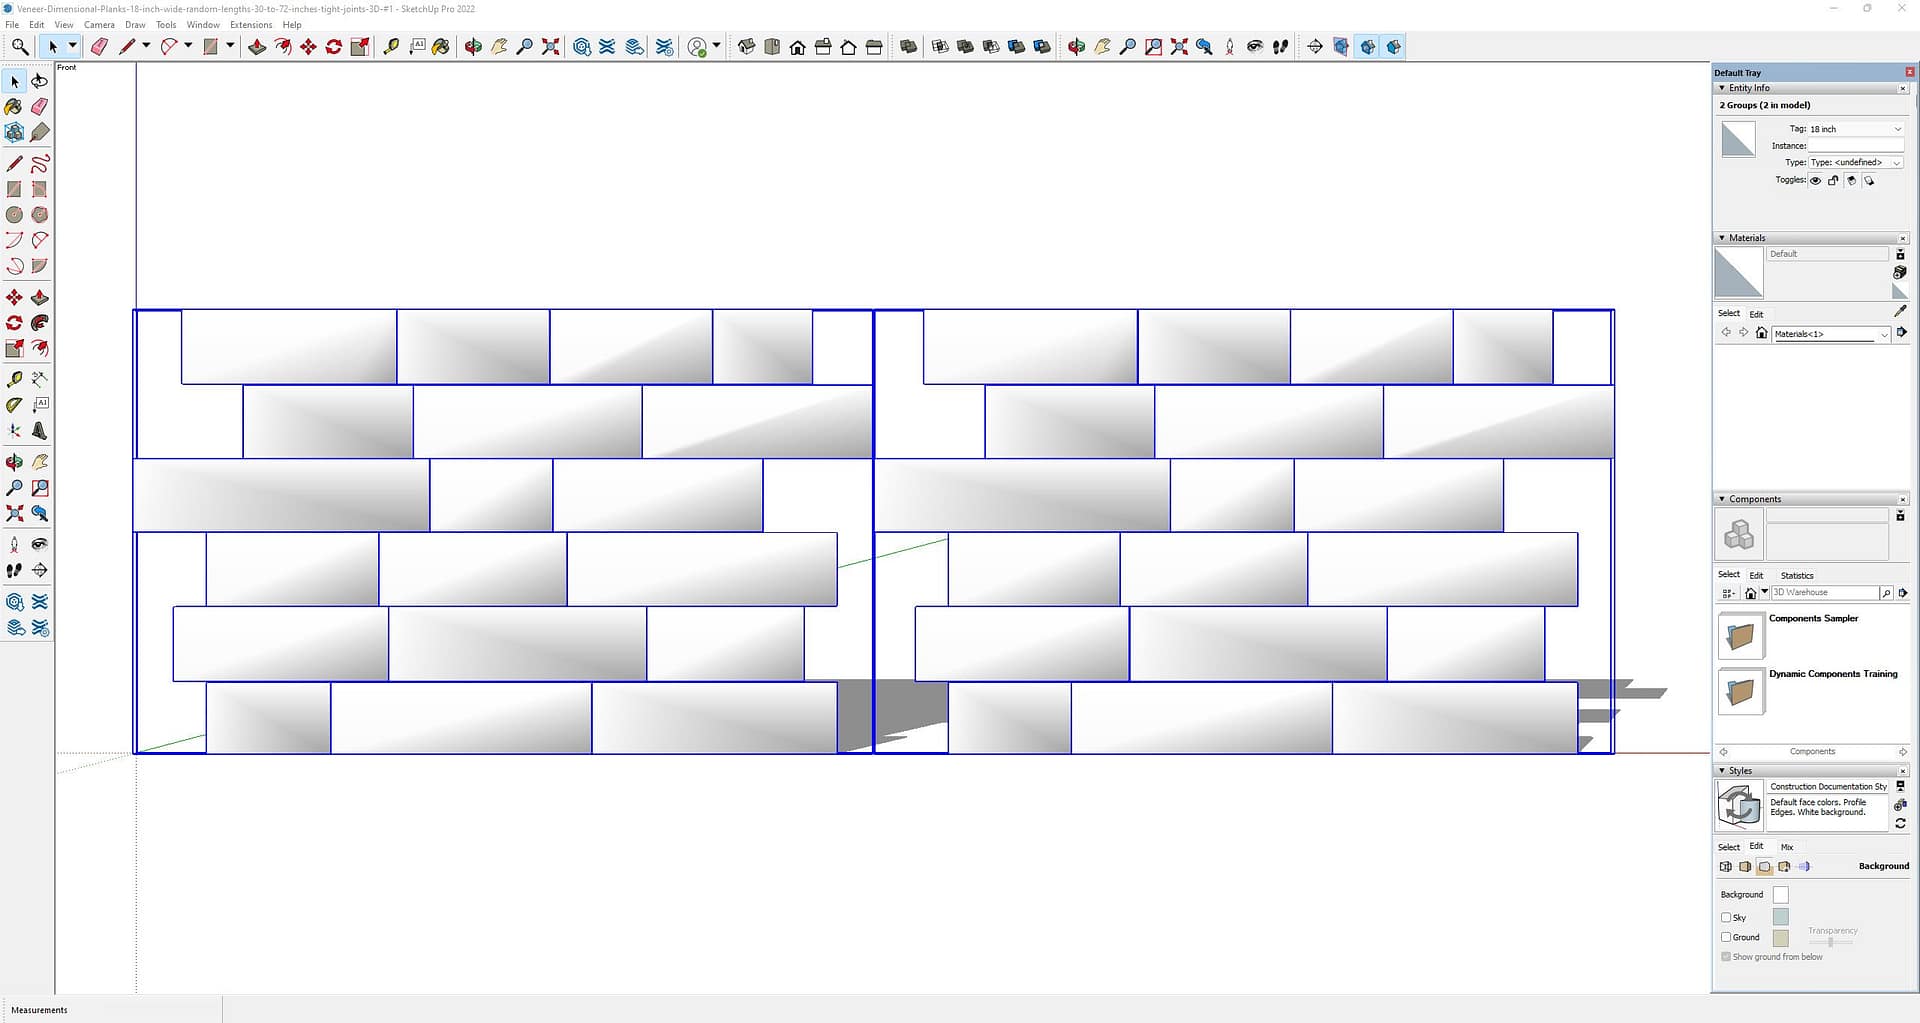Open the Tag dropdown showing 18 inch
This screenshot has height=1023, width=1920.
click(1855, 129)
